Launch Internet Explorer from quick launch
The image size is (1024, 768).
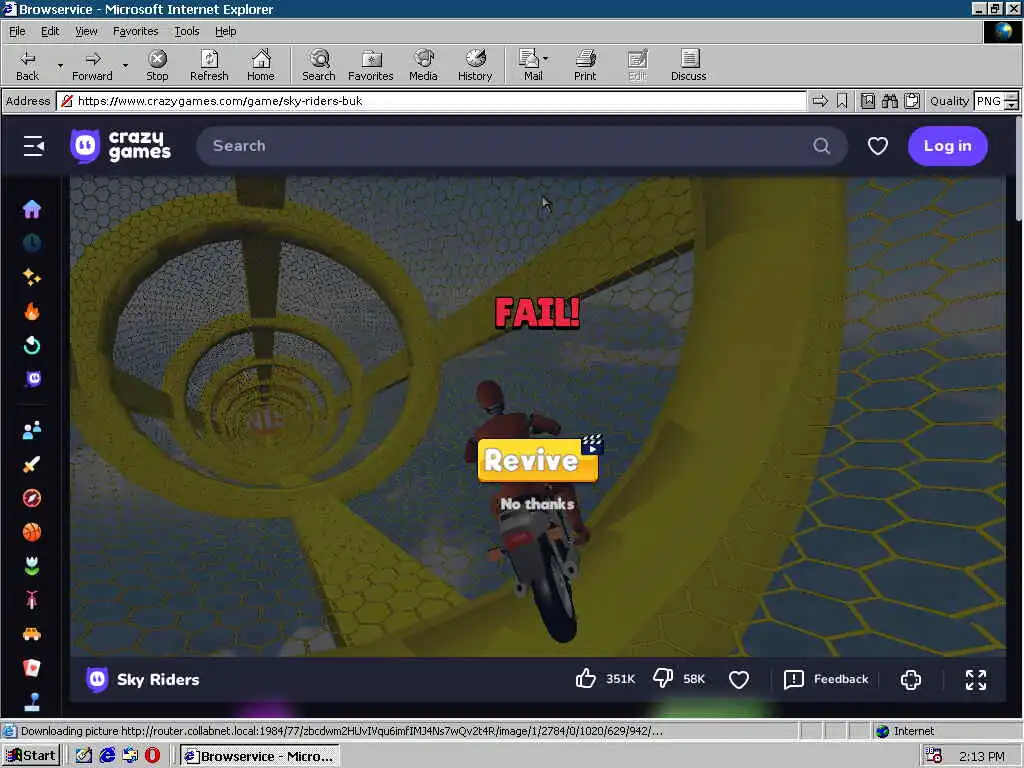coord(107,756)
